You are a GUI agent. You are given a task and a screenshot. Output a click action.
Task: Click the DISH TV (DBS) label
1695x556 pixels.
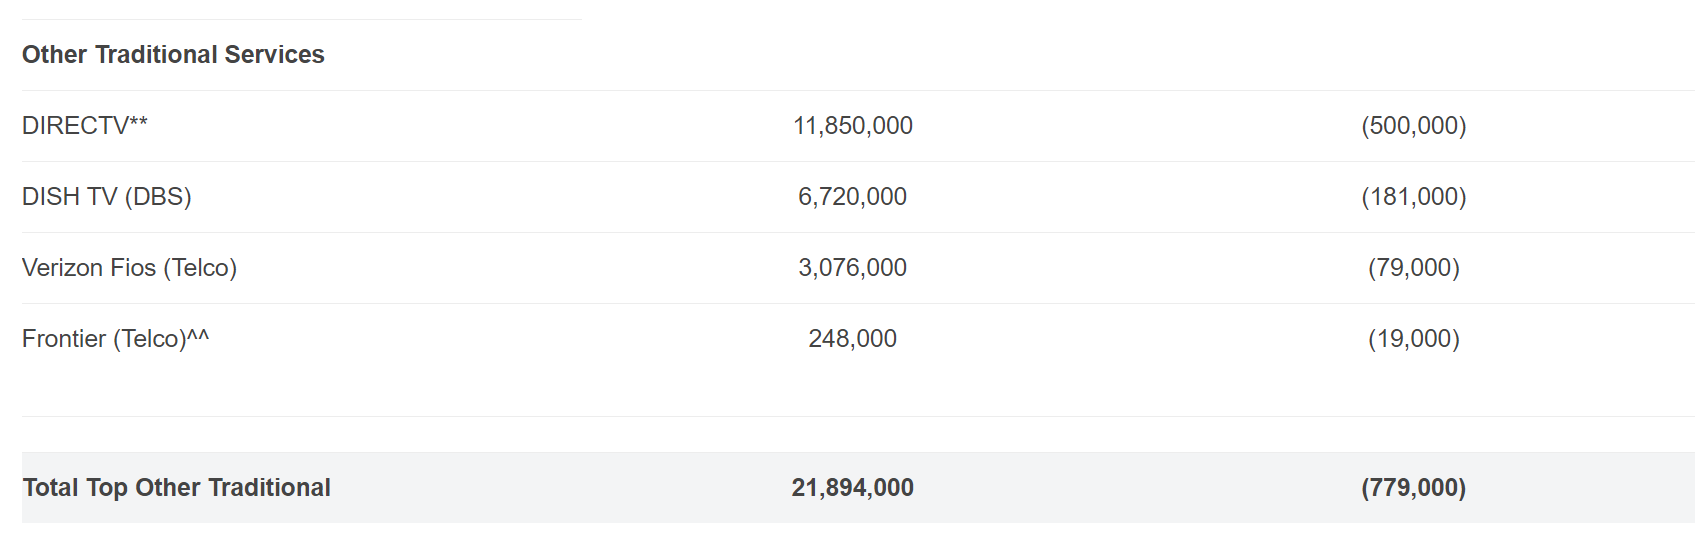[x=107, y=196]
